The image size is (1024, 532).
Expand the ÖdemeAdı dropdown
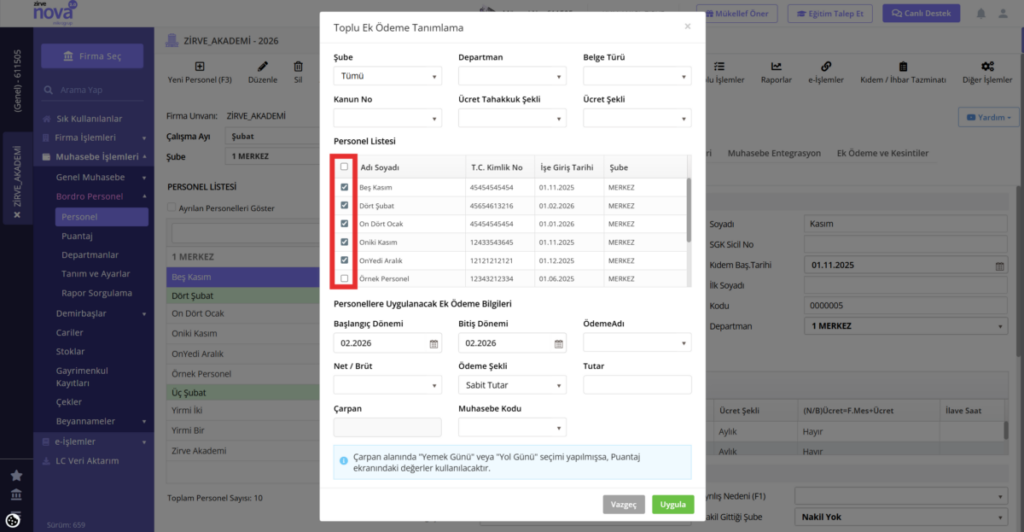(637, 343)
